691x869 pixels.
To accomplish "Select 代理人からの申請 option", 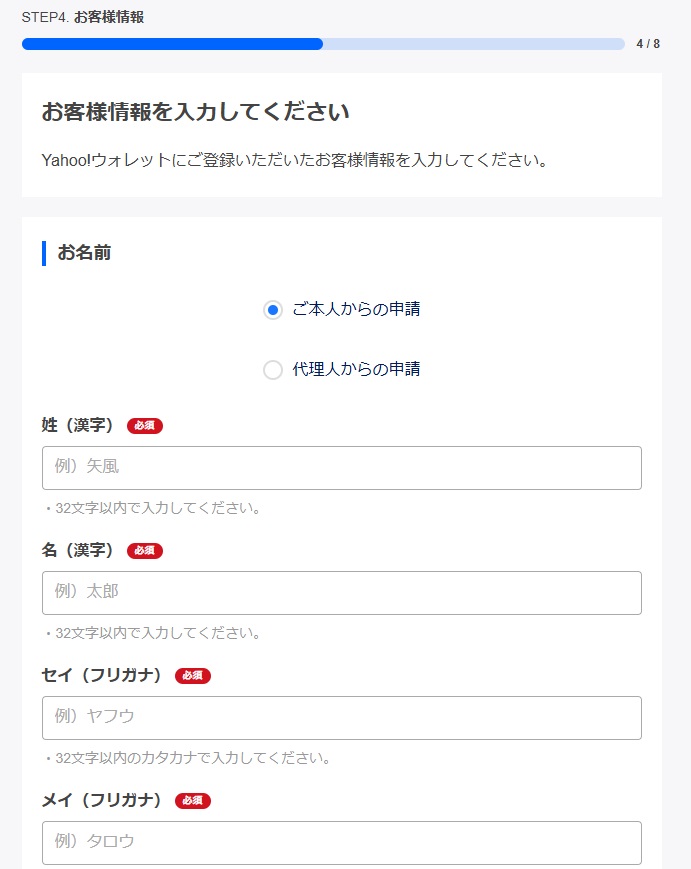I will click(x=272, y=370).
